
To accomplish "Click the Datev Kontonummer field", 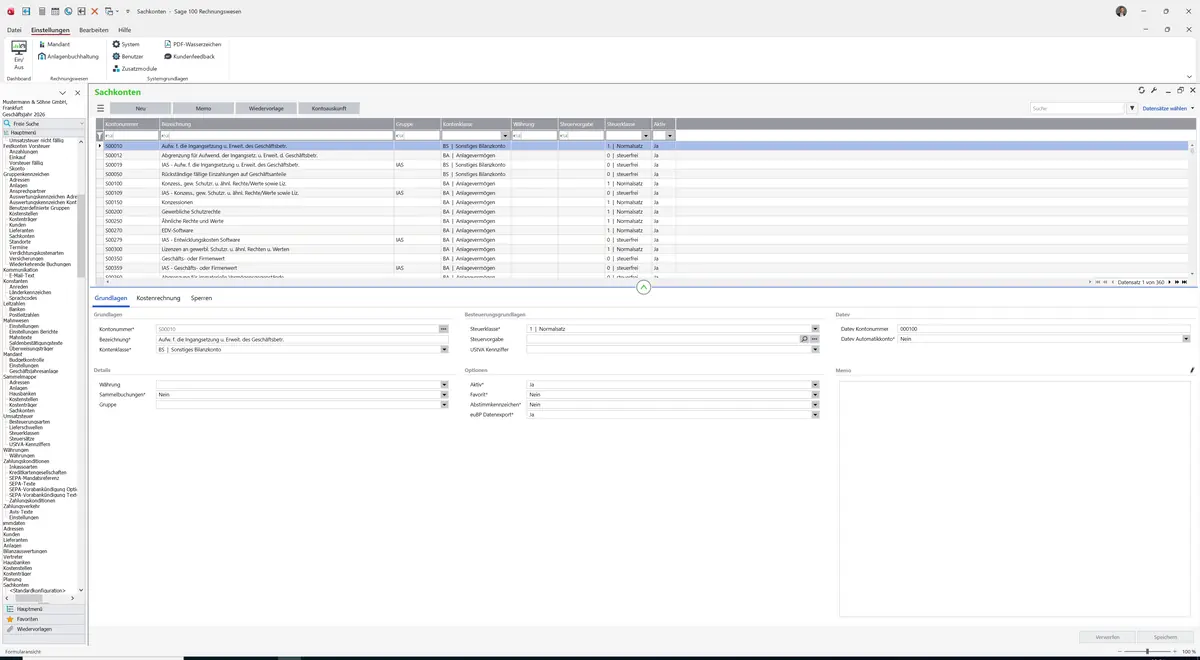I will [1044, 328].
